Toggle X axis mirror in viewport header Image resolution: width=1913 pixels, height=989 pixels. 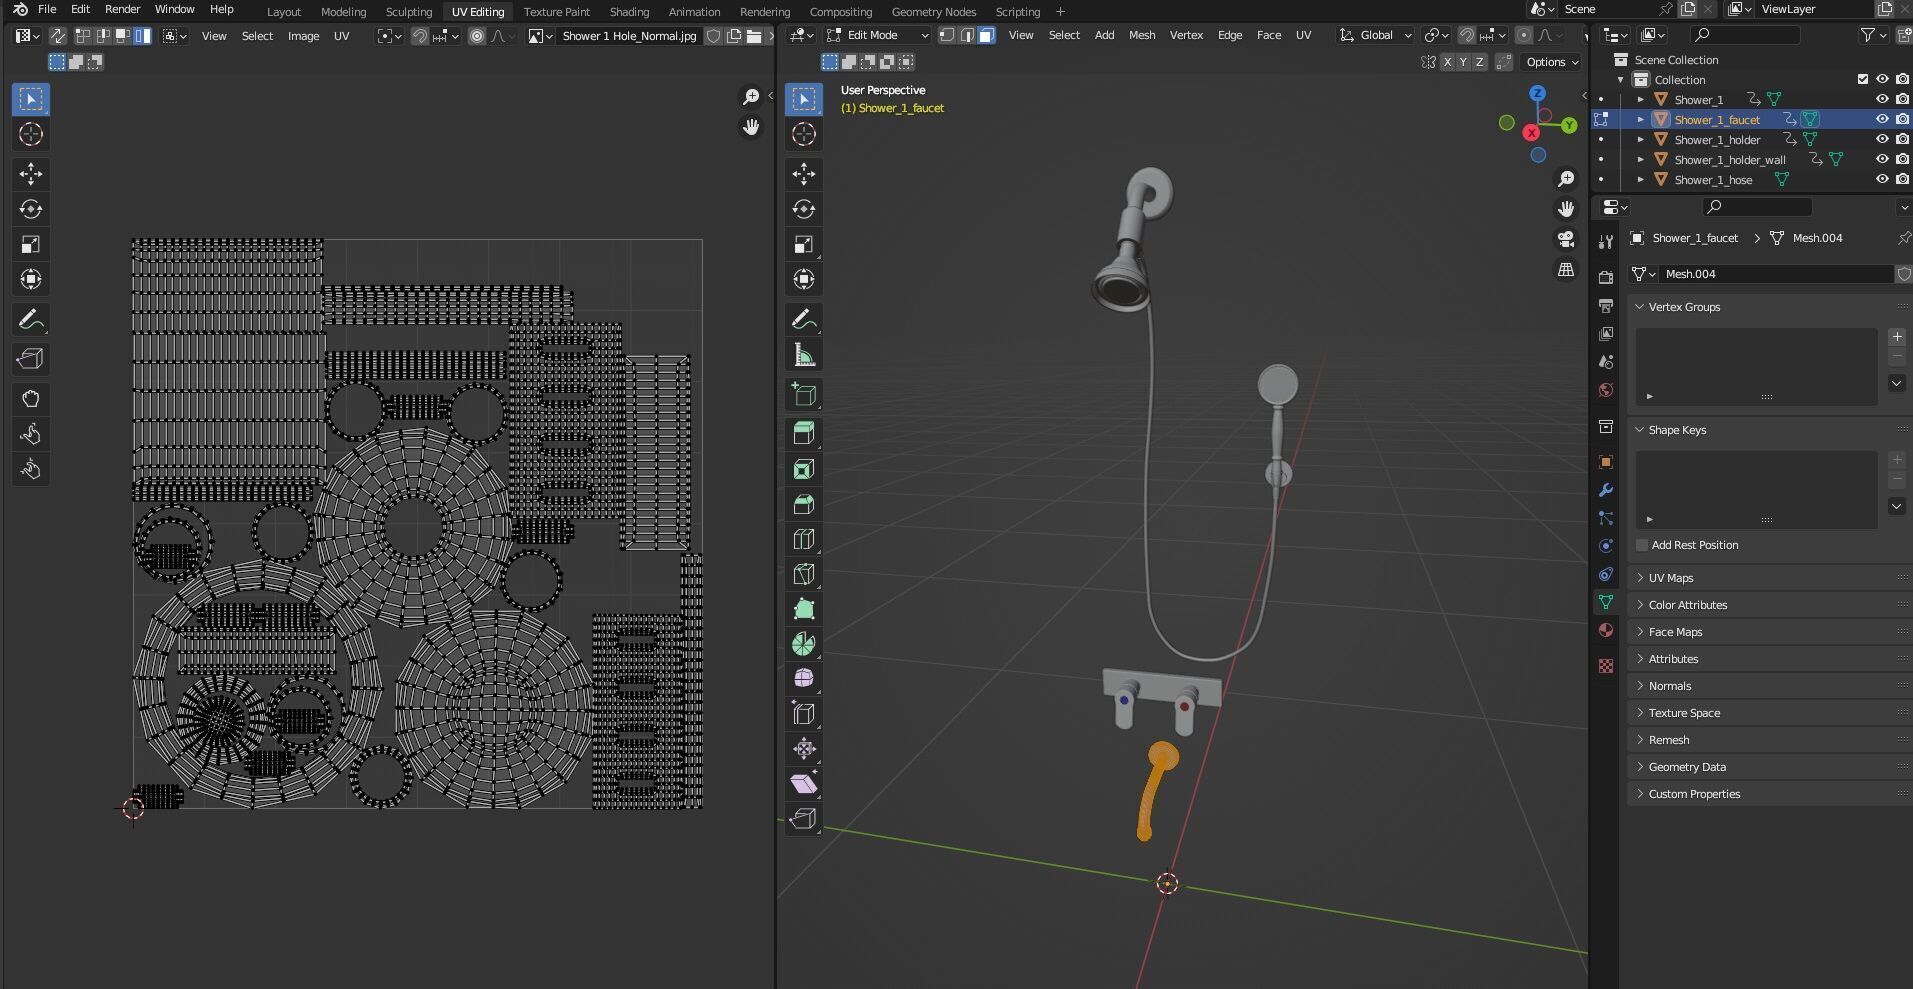click(1447, 62)
